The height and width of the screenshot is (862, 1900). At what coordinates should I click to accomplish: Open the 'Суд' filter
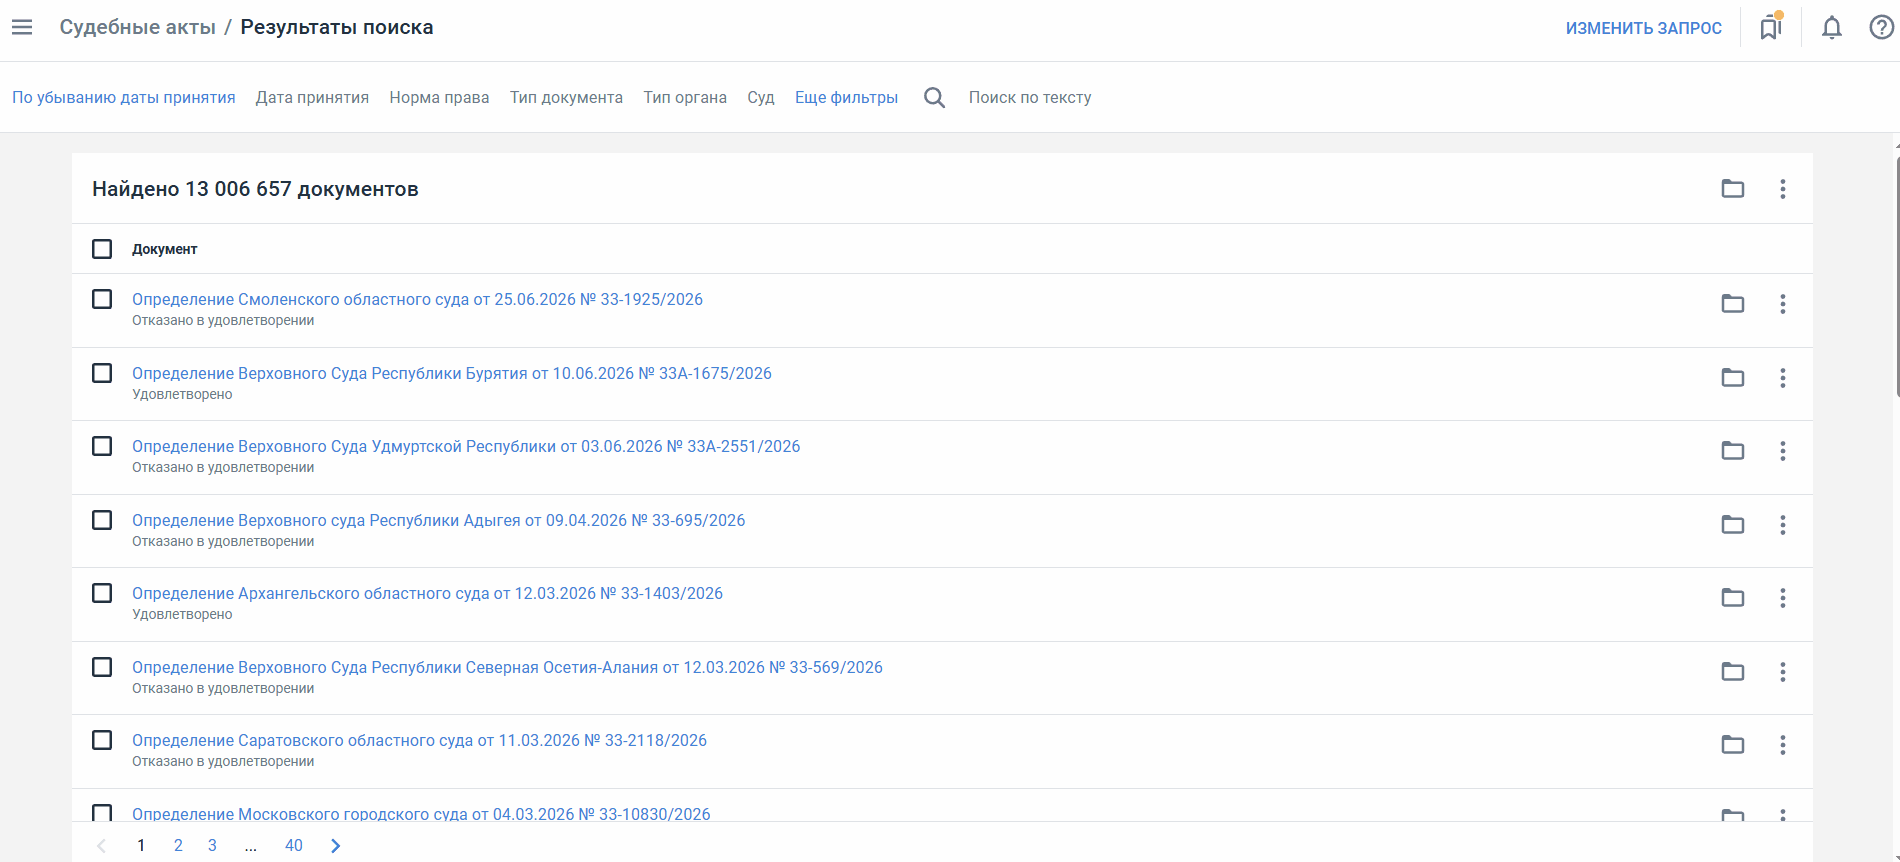[x=761, y=98]
